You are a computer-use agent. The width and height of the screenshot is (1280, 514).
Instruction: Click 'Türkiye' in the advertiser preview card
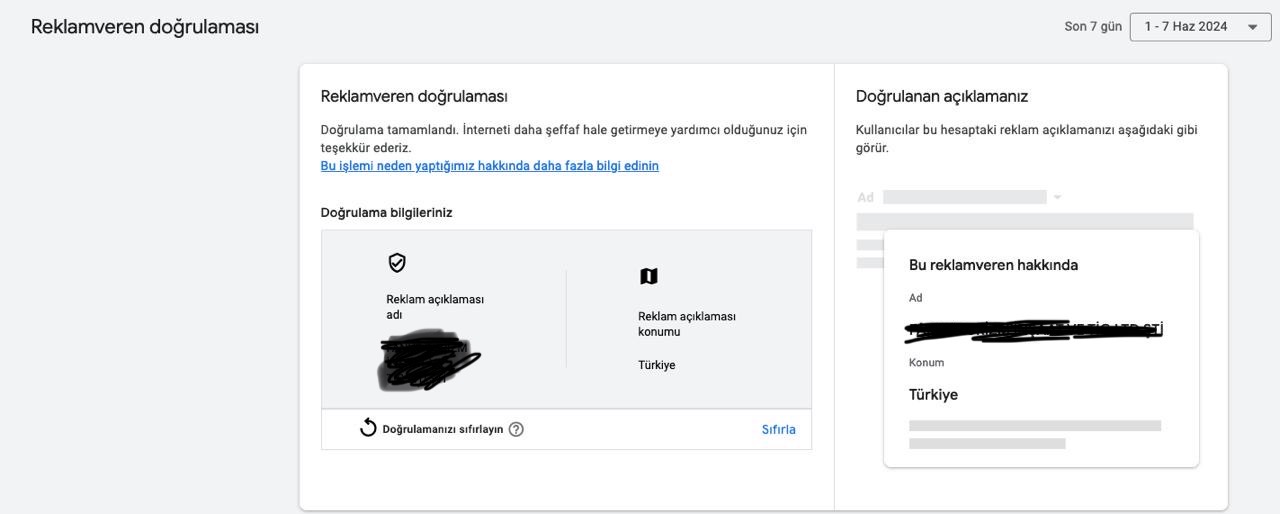tap(933, 394)
